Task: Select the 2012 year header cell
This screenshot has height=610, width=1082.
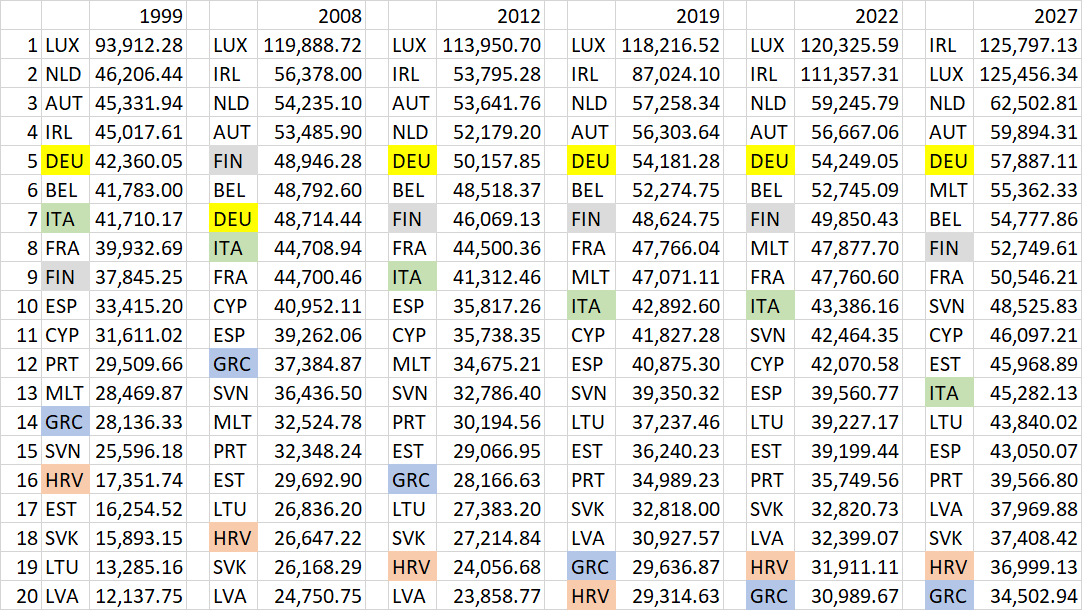Action: pyautogui.click(x=491, y=15)
